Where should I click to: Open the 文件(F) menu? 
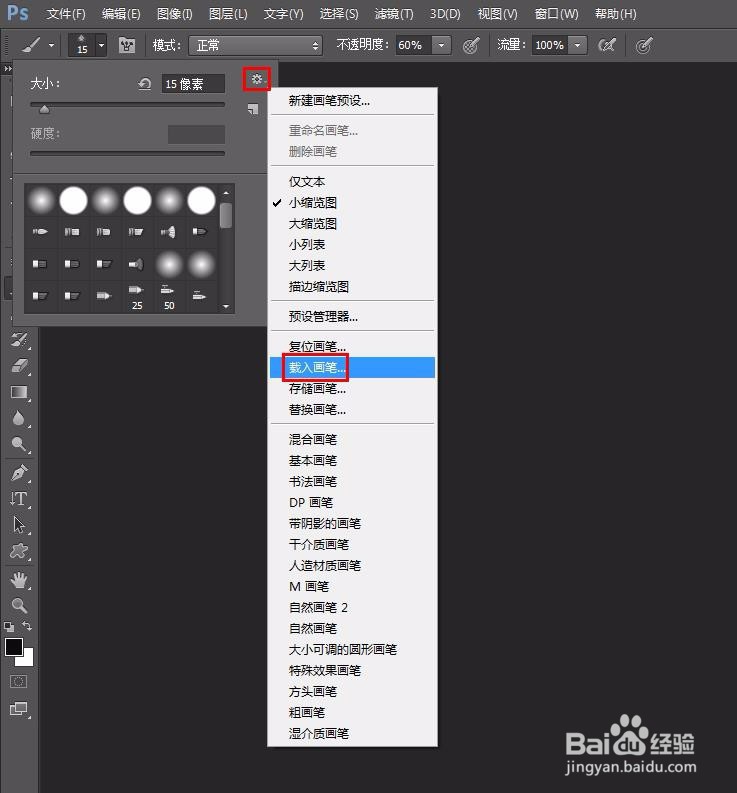click(66, 14)
